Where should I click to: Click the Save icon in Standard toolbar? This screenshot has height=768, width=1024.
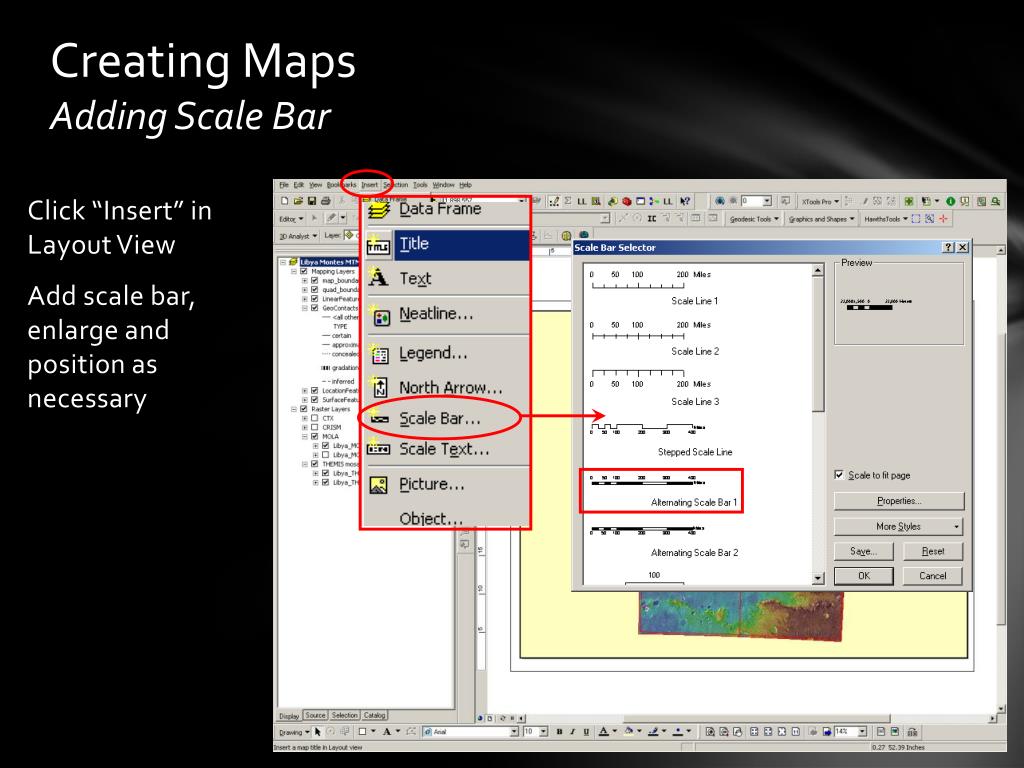point(310,201)
